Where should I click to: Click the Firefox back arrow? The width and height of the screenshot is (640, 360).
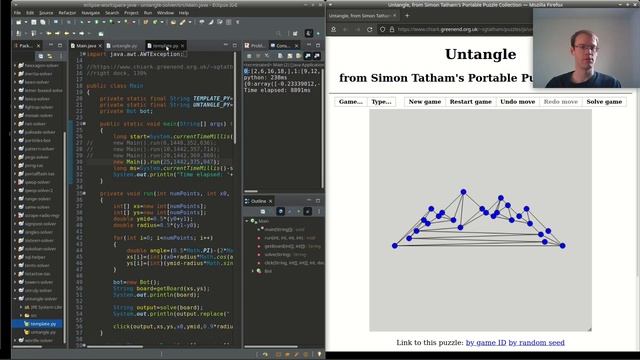coord(345,29)
